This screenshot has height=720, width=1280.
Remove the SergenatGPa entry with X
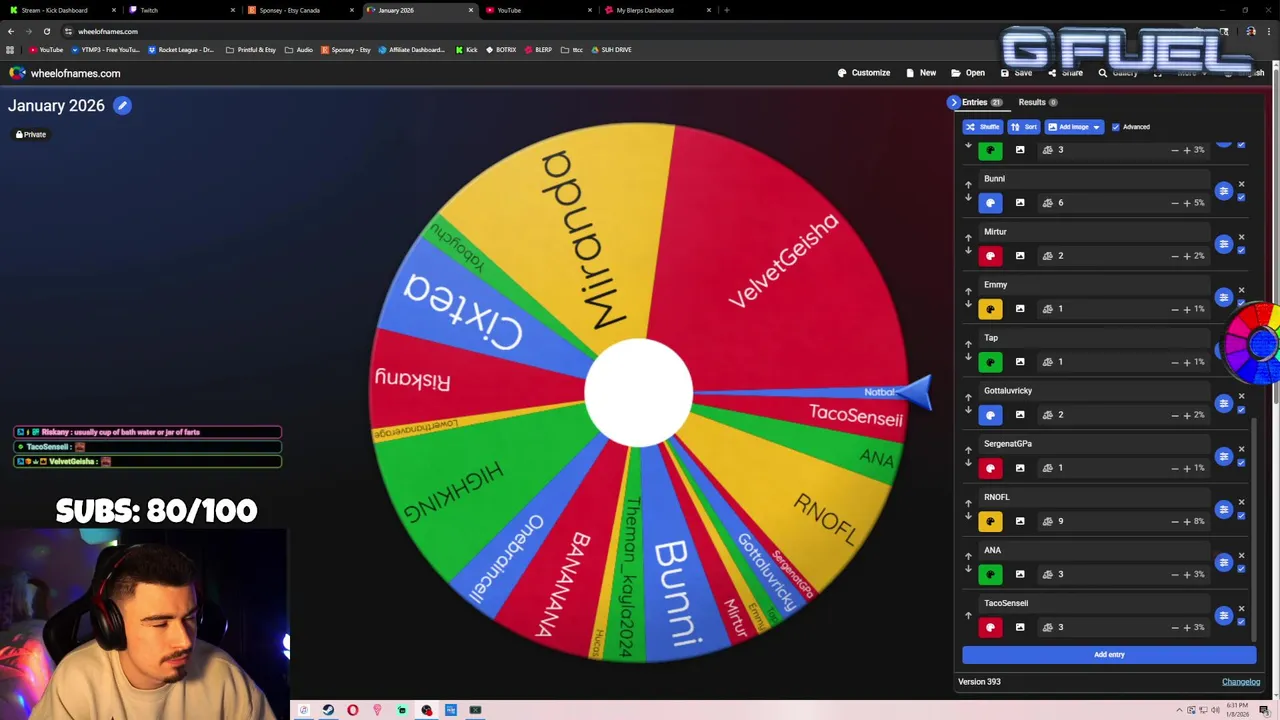(1241, 449)
